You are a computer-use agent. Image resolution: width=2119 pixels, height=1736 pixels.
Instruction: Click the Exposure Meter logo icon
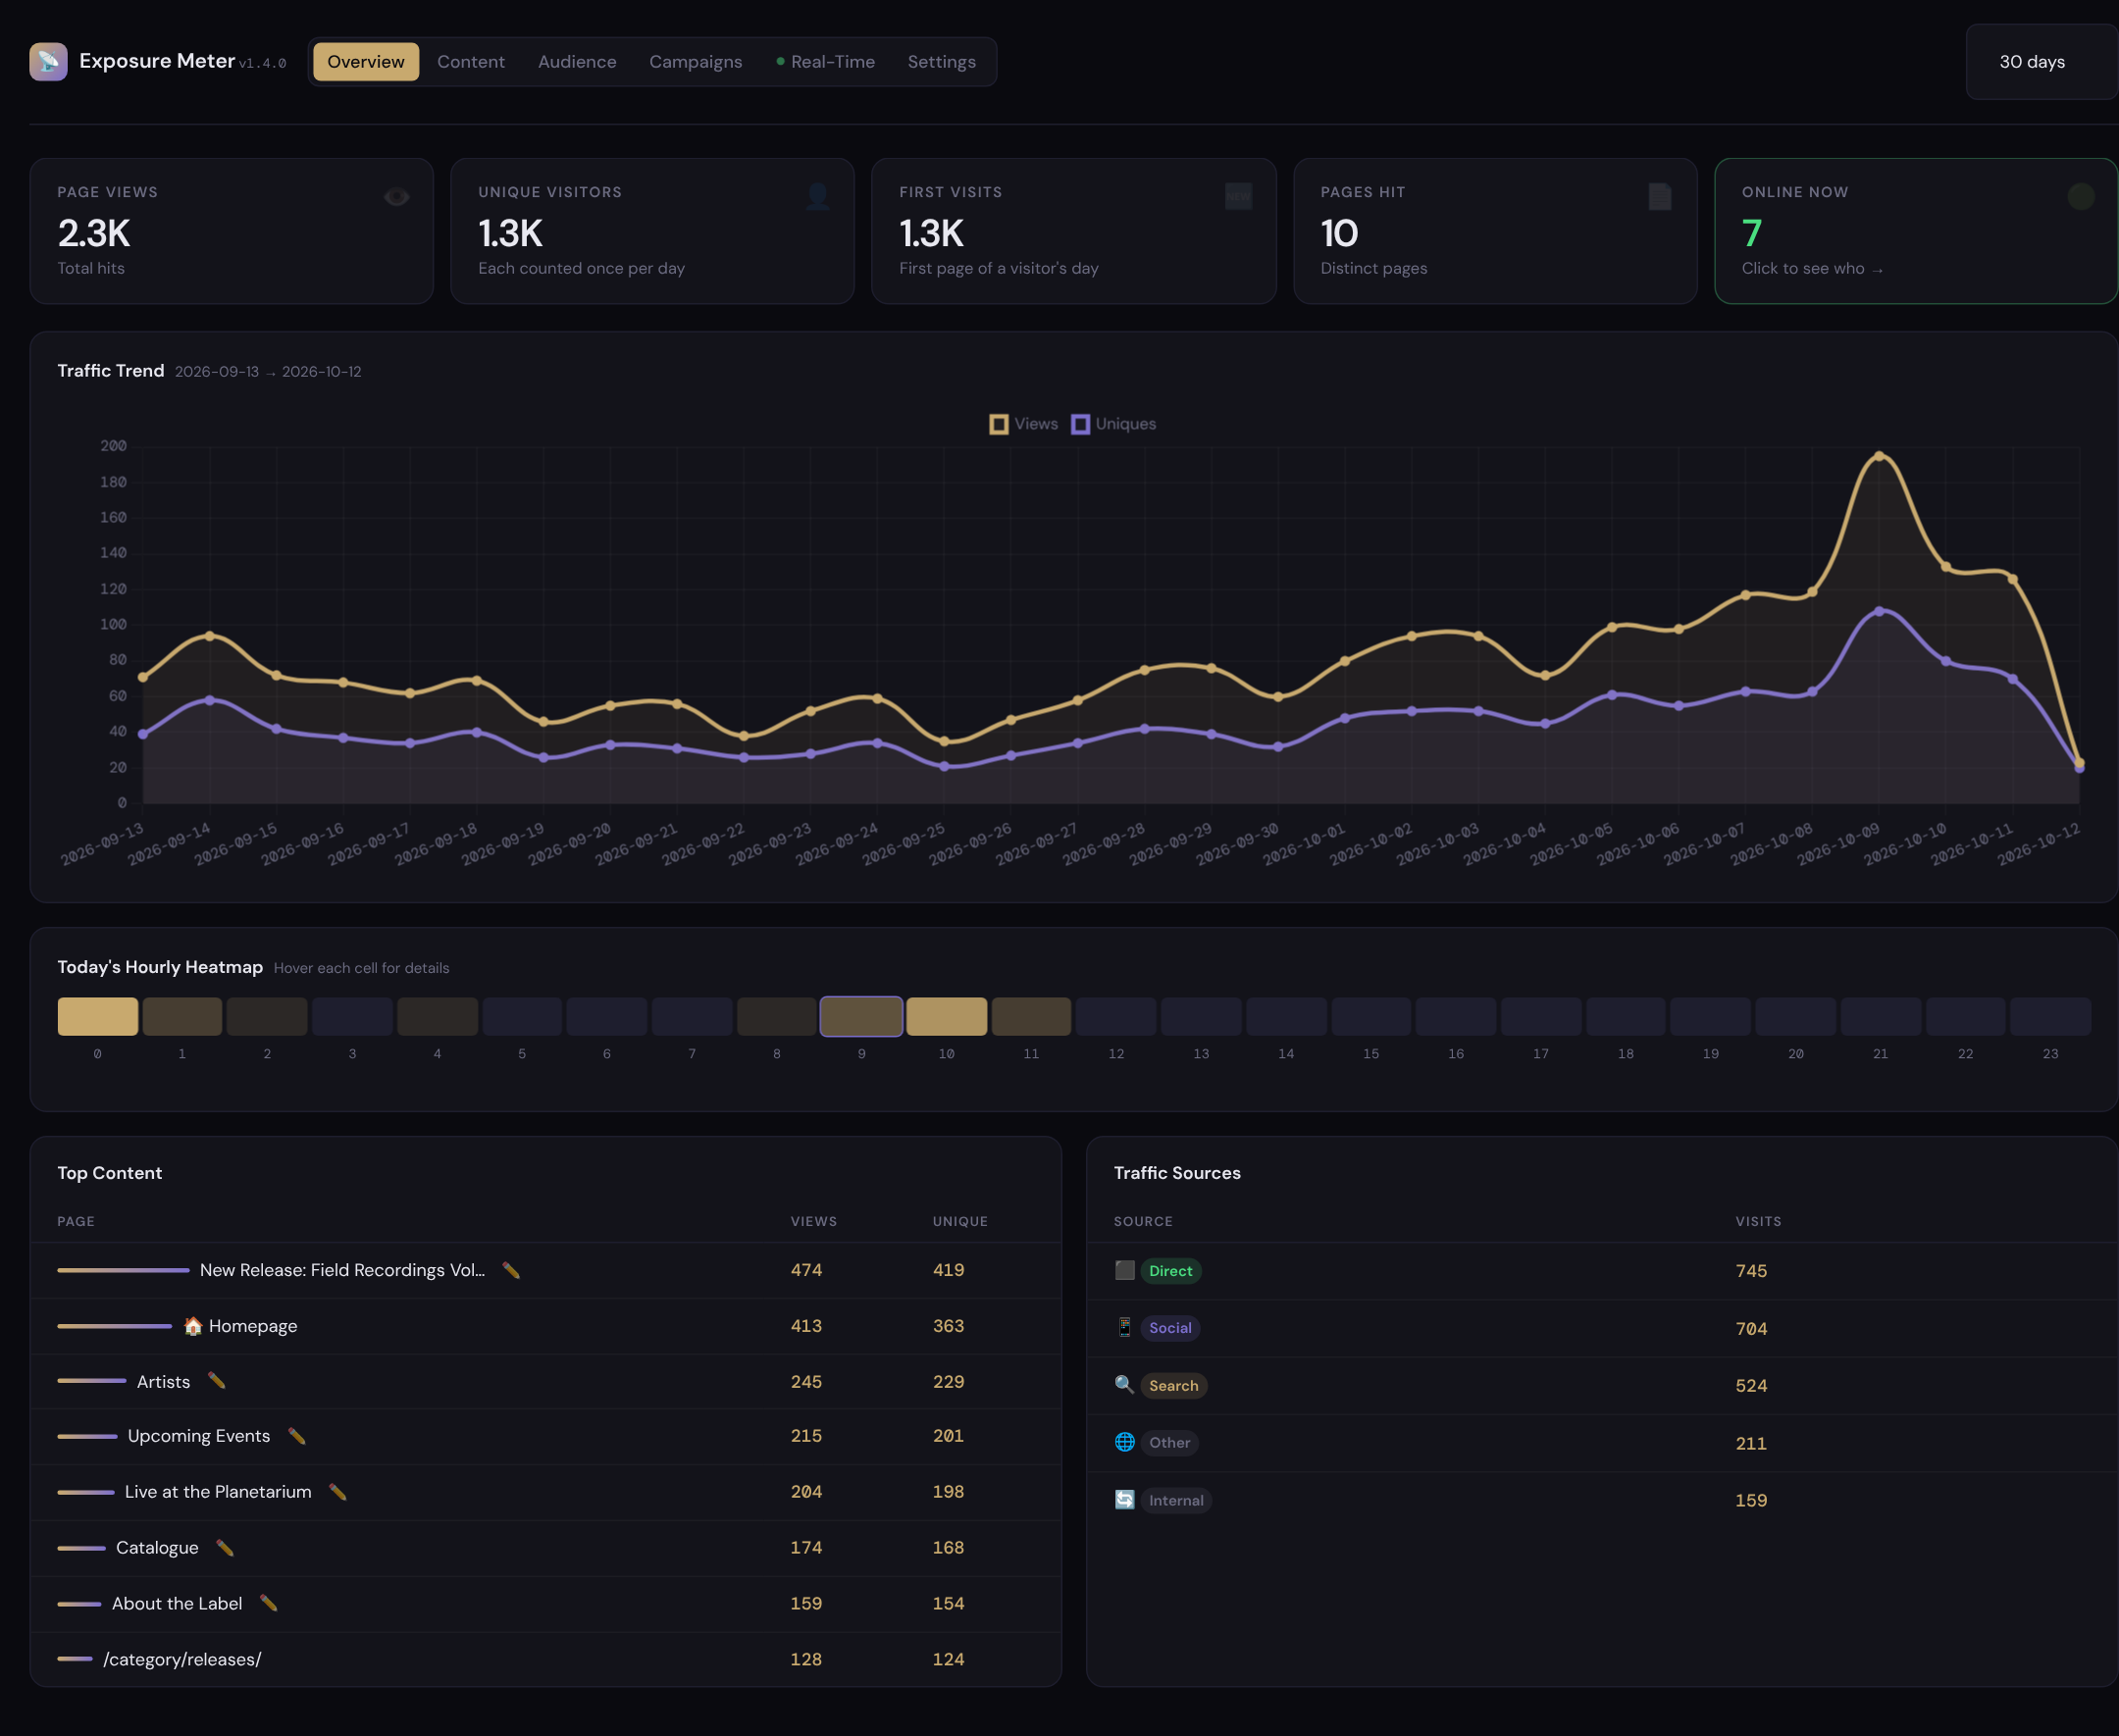tap(48, 61)
